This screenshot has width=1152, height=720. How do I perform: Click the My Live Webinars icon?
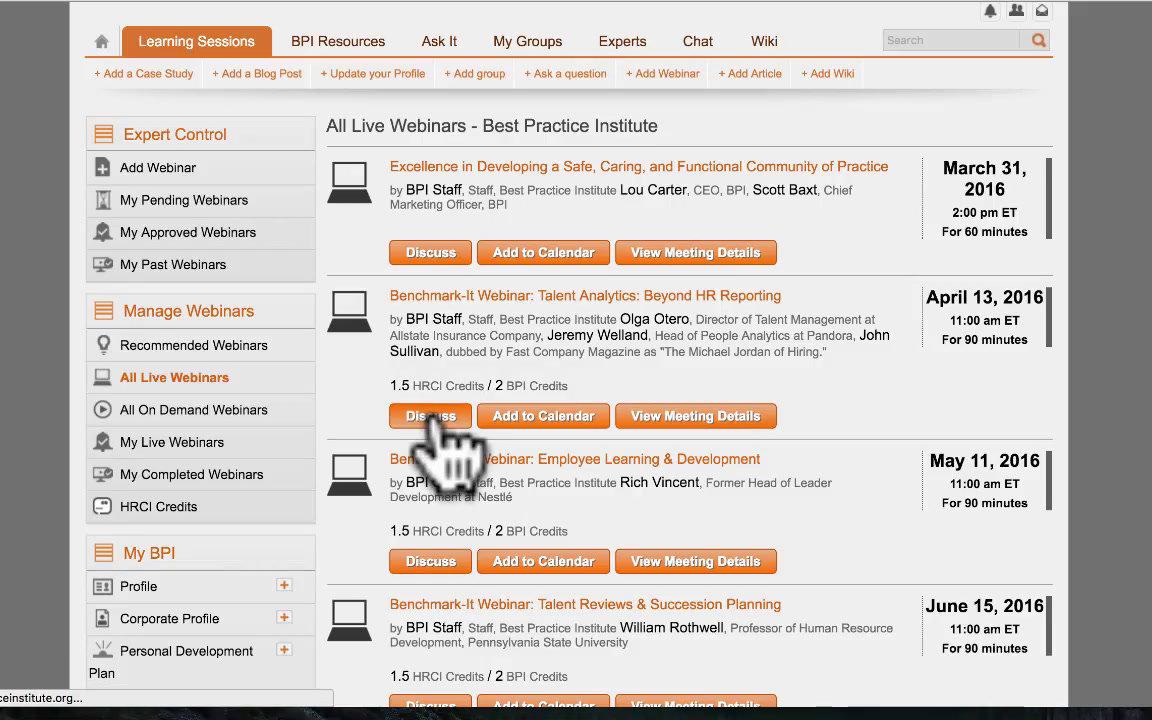[x=103, y=442]
